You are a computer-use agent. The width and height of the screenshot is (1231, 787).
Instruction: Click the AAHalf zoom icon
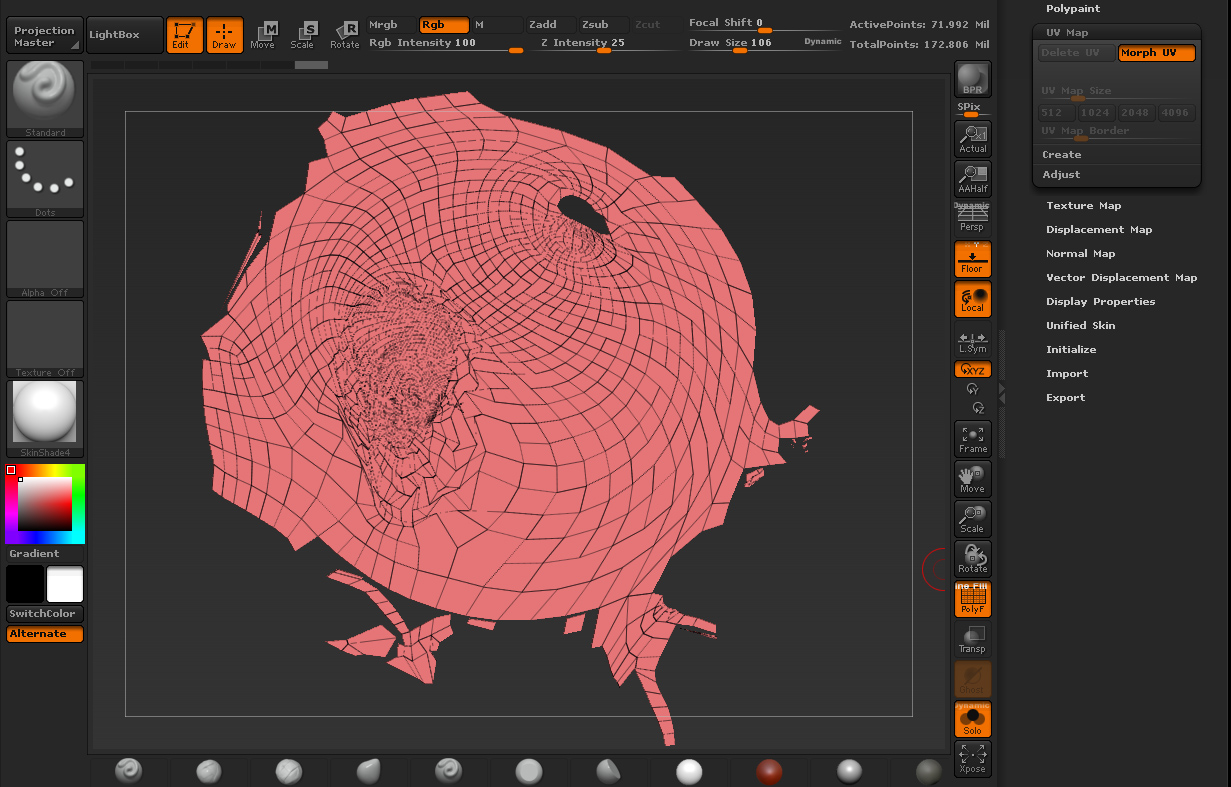973,179
